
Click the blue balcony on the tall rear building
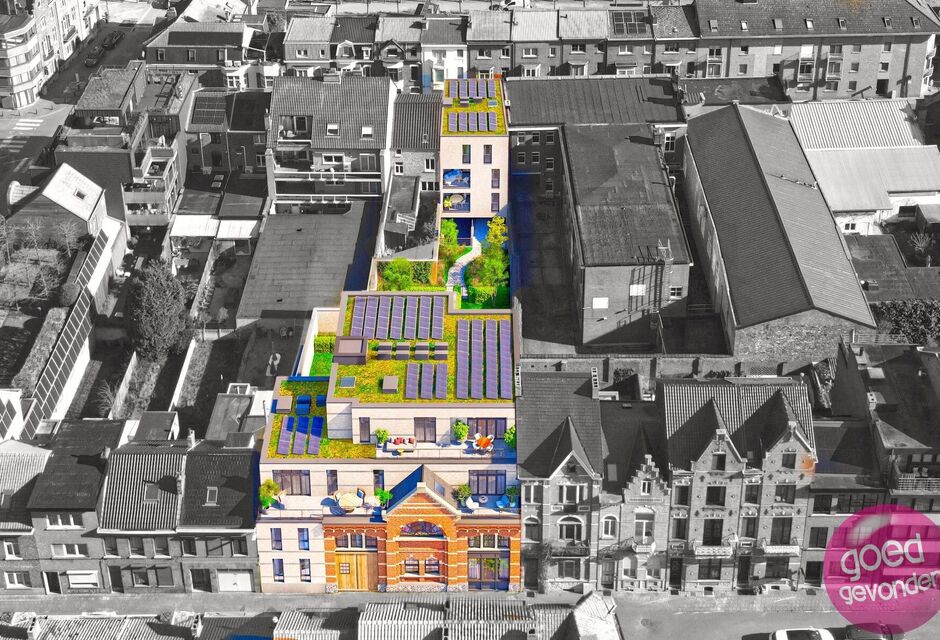[x=457, y=179]
